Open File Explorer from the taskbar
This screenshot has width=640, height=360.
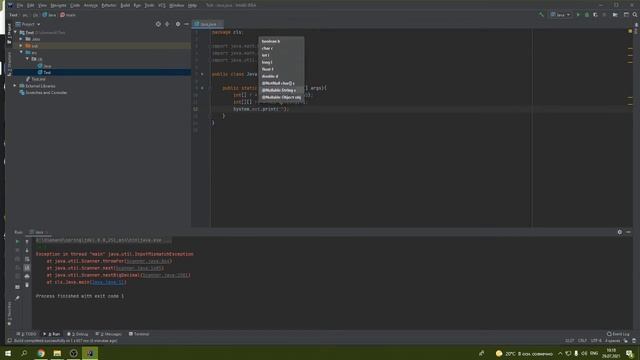pyautogui.click(x=57, y=353)
